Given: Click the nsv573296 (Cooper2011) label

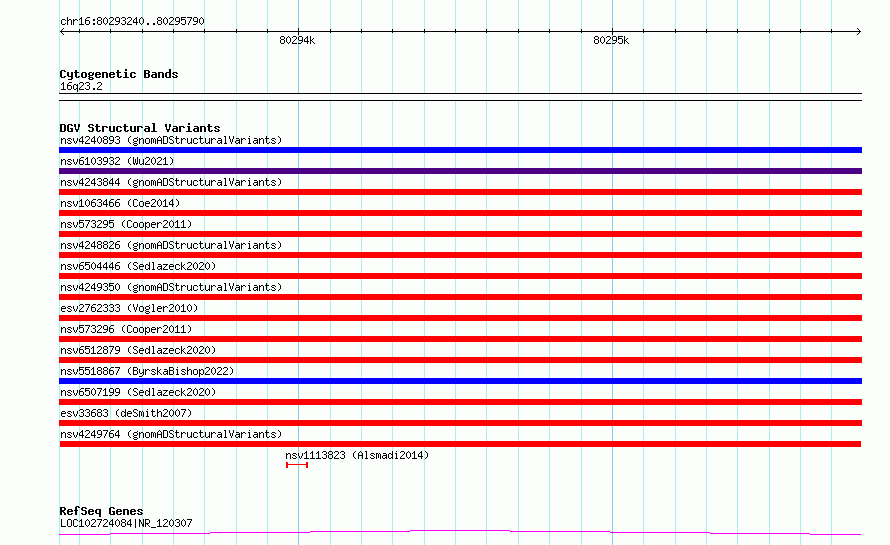Looking at the screenshot, I should (x=126, y=329).
